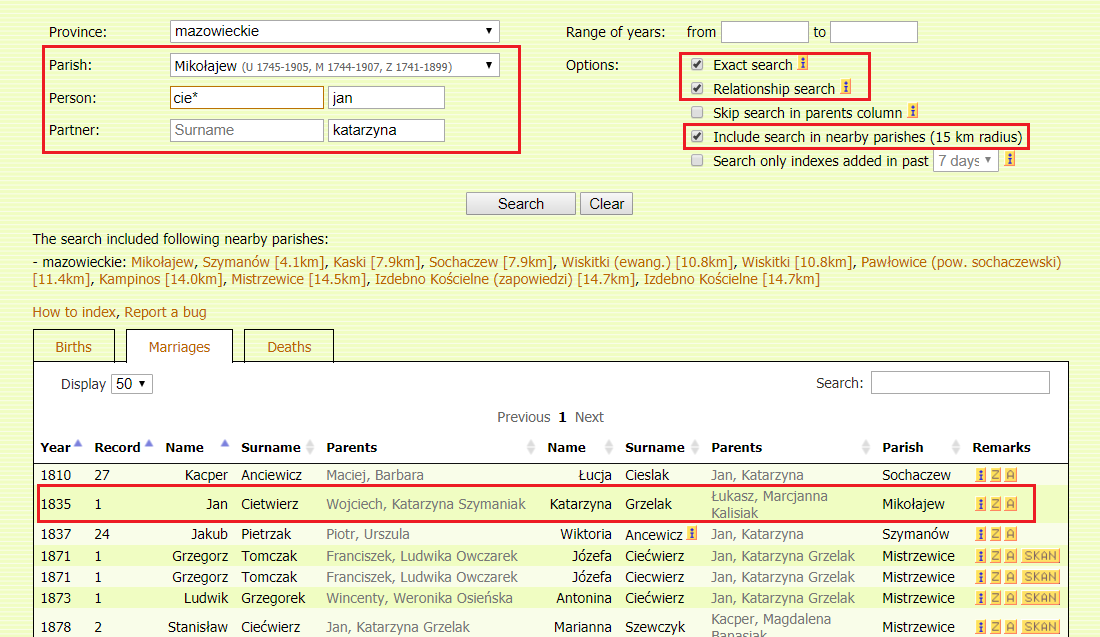This screenshot has height=637, width=1100.
Task: Switch to the Deaths tab
Action: tap(289, 347)
